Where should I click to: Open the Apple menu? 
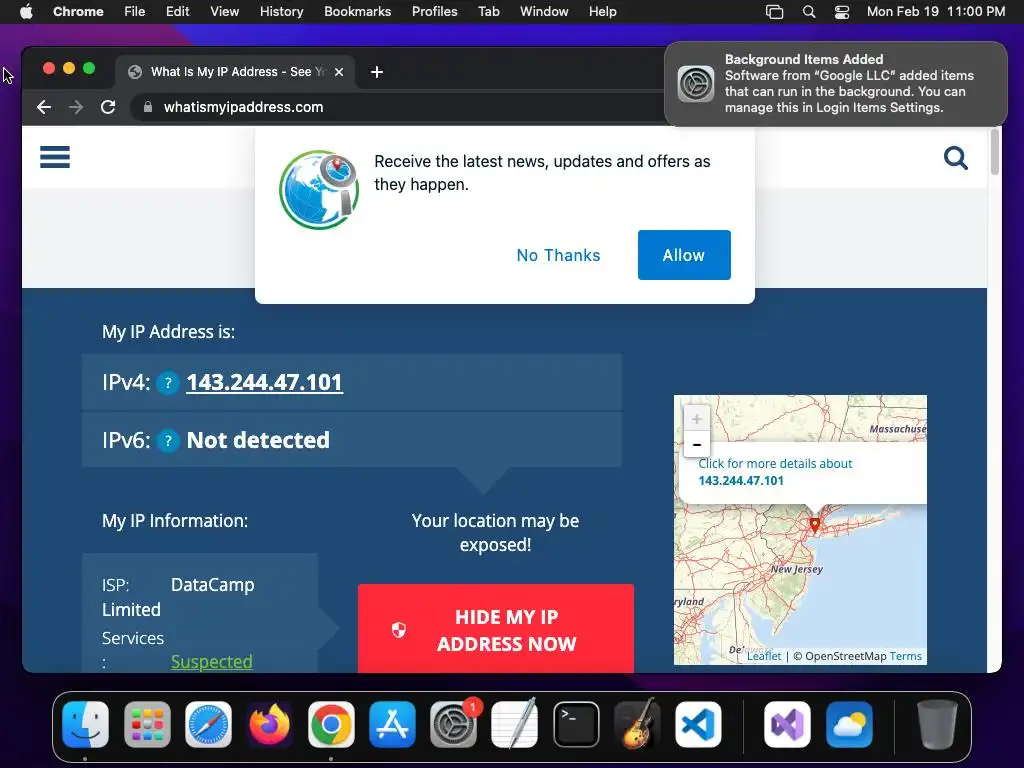[26, 12]
